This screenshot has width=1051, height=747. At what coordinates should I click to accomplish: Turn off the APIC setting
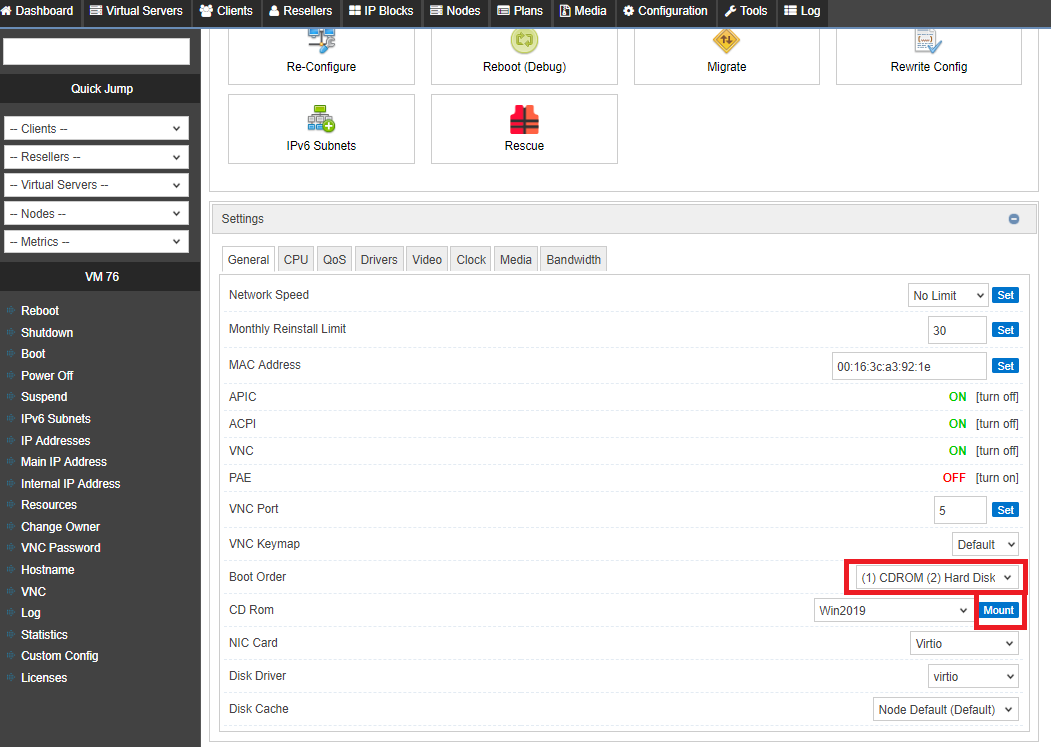[x=997, y=397]
